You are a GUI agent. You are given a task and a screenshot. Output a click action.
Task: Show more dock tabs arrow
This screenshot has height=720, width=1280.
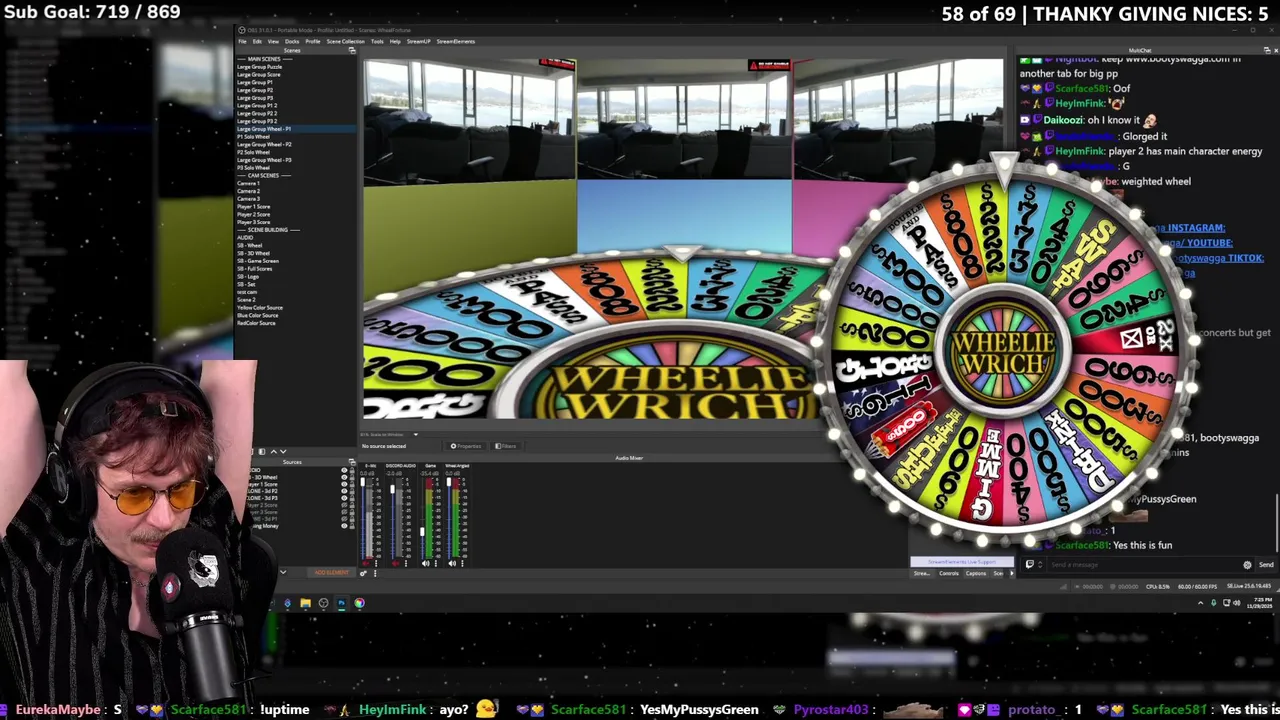[1012, 573]
